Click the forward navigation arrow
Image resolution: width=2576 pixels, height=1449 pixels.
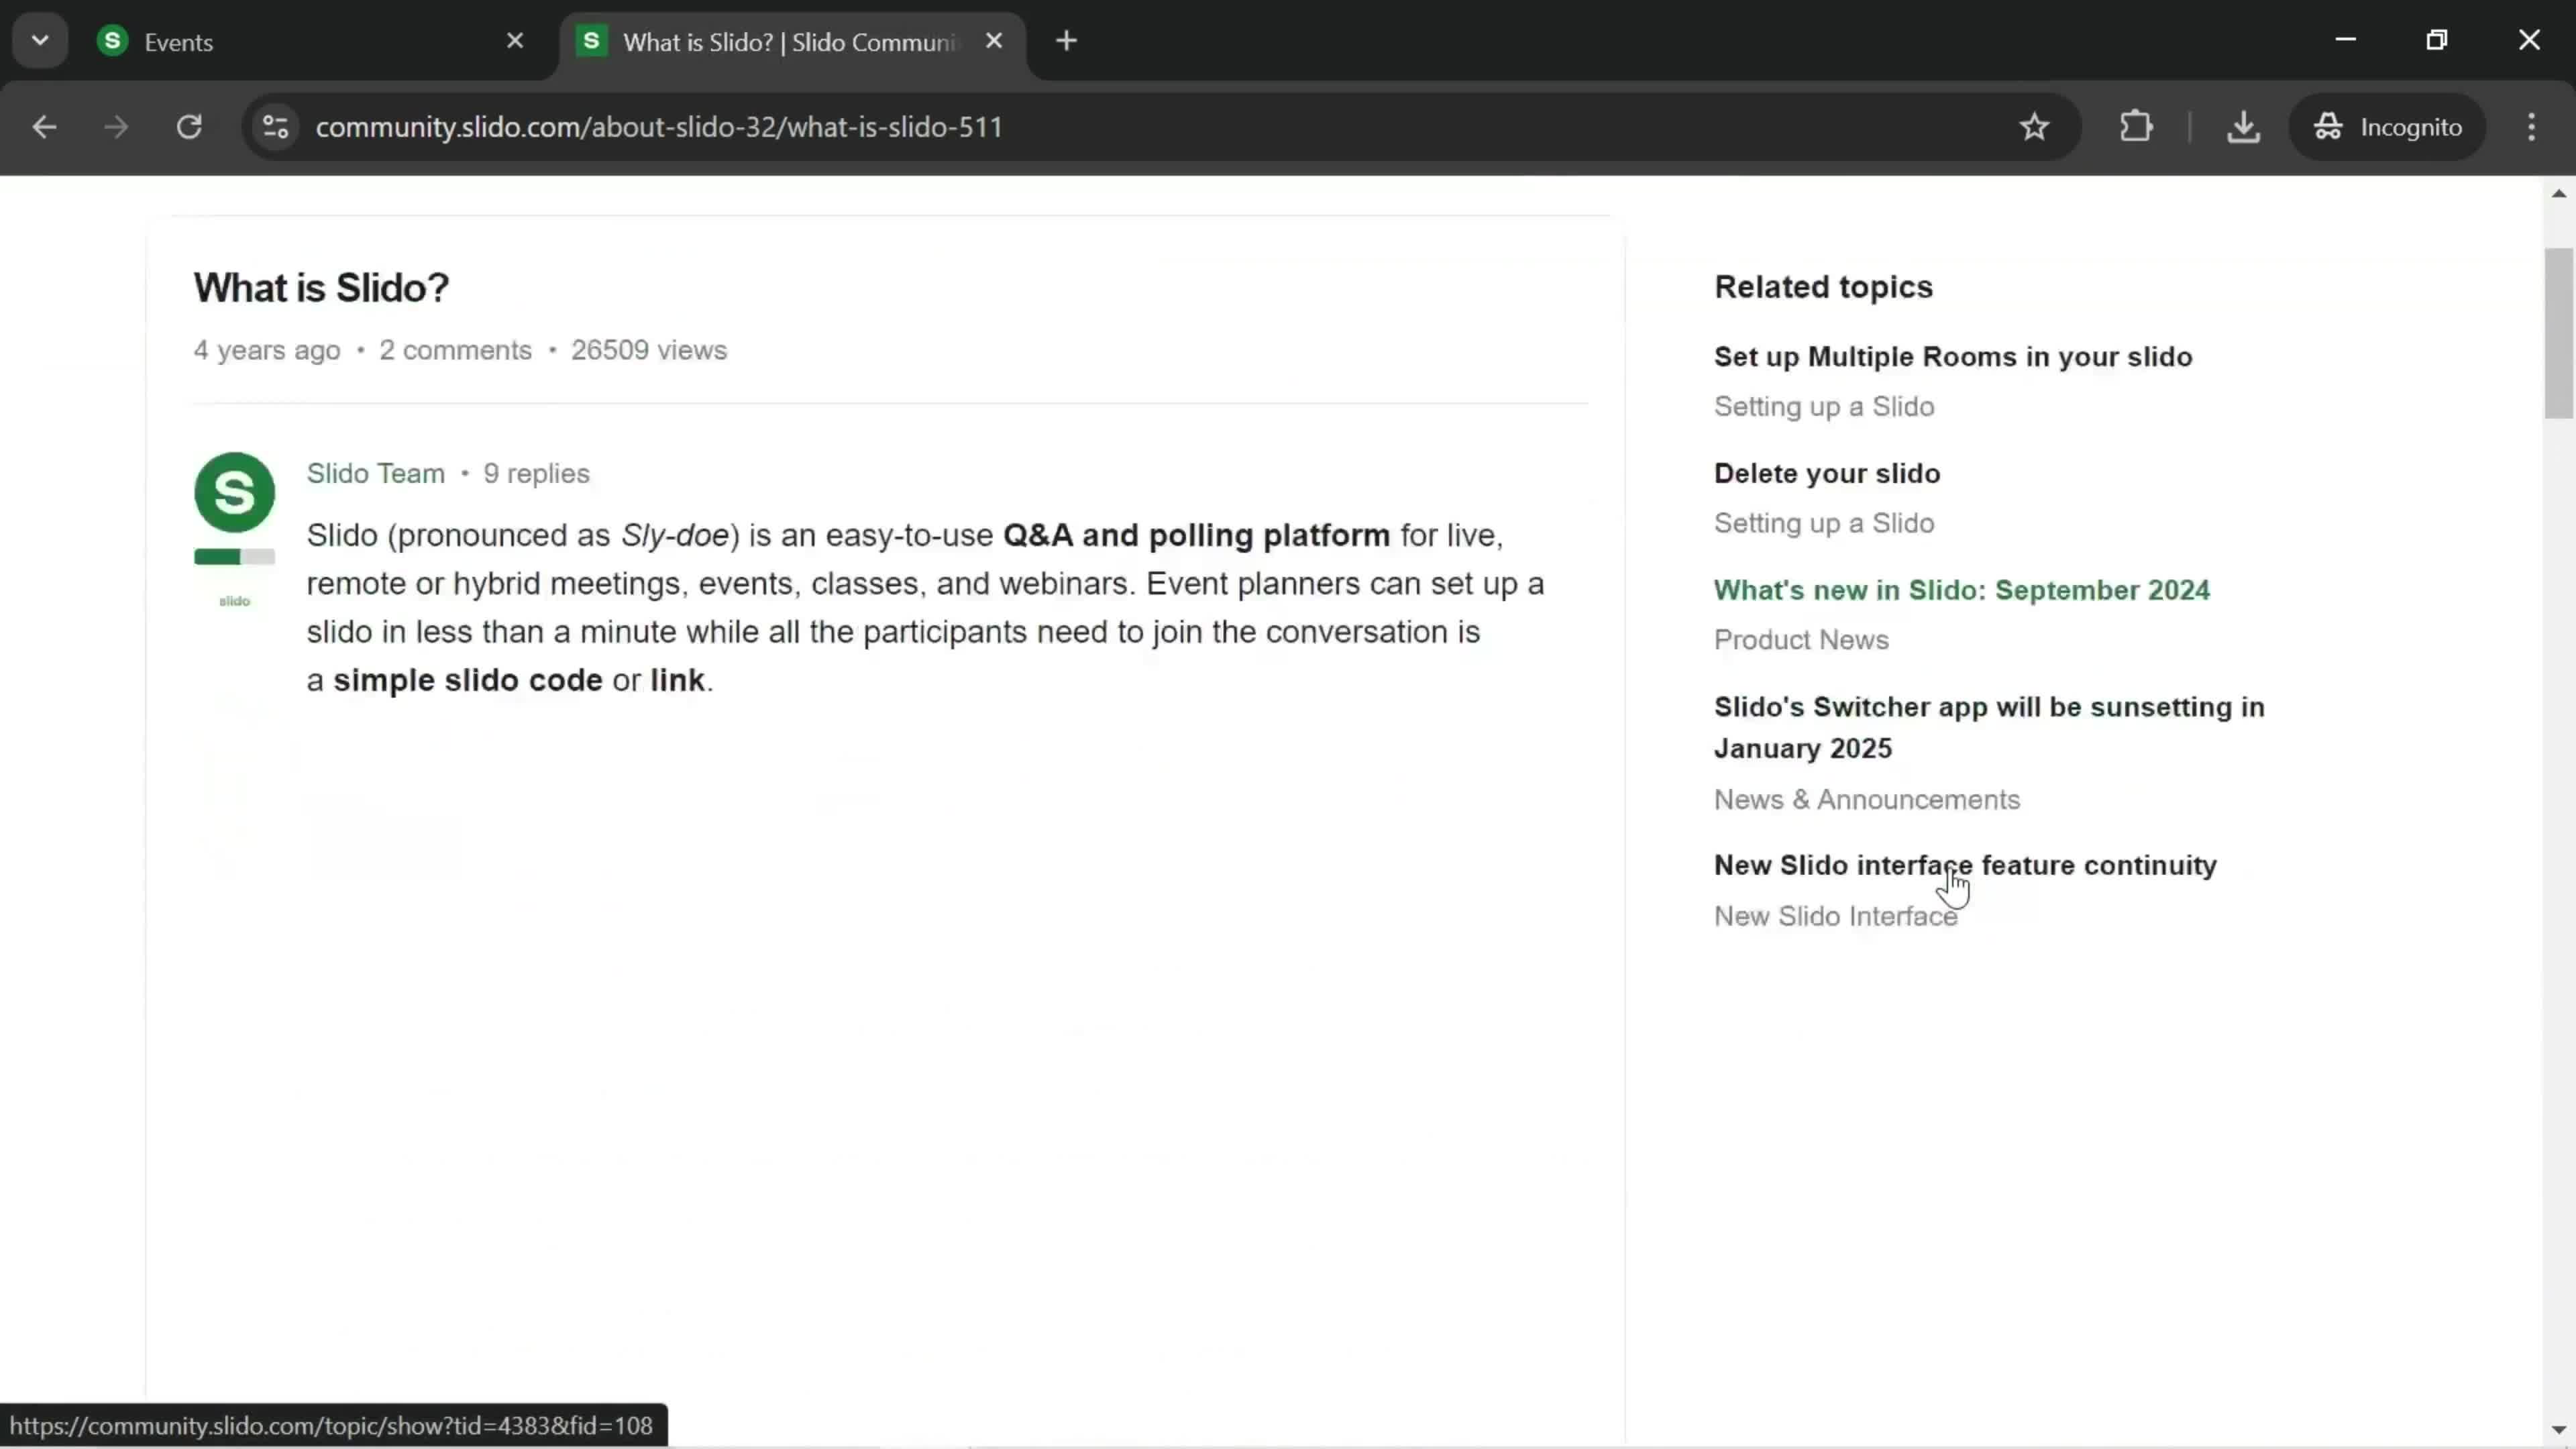(116, 127)
